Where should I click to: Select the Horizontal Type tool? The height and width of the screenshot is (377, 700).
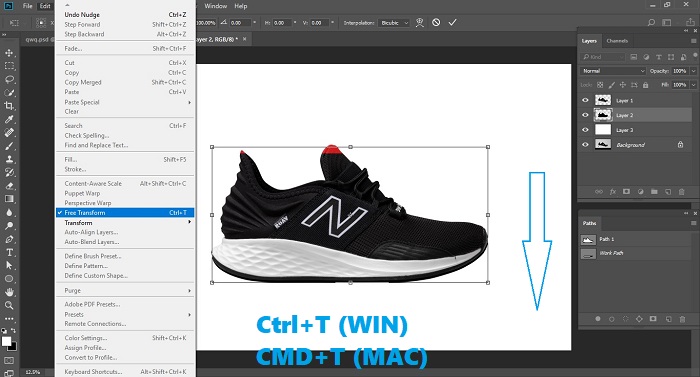click(x=9, y=252)
